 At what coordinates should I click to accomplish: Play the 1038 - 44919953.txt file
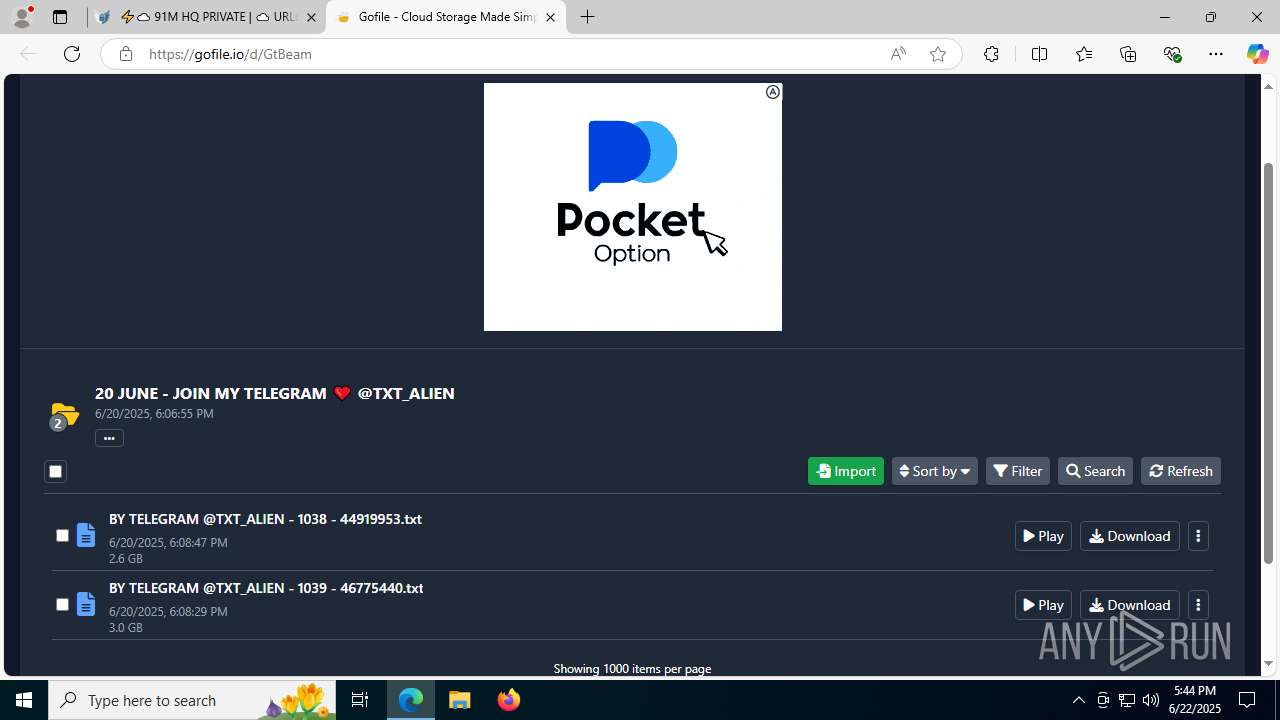click(x=1043, y=536)
